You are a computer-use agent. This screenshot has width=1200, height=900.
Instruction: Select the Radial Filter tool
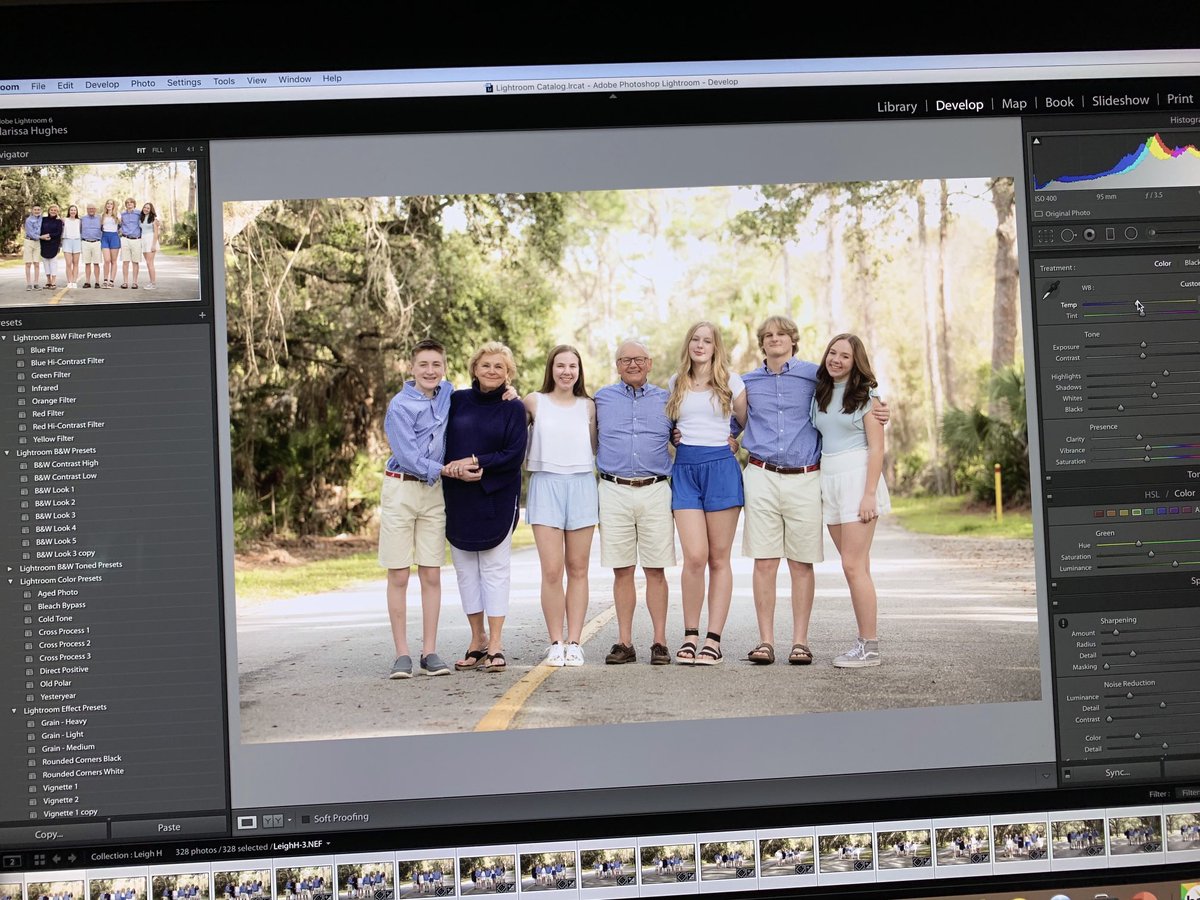pos(1131,233)
